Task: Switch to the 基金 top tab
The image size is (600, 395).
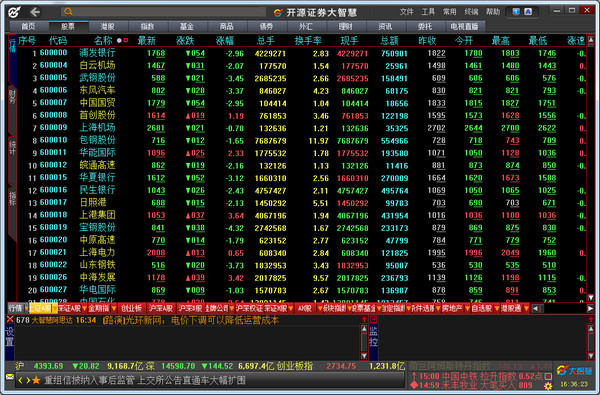Action: [x=187, y=26]
